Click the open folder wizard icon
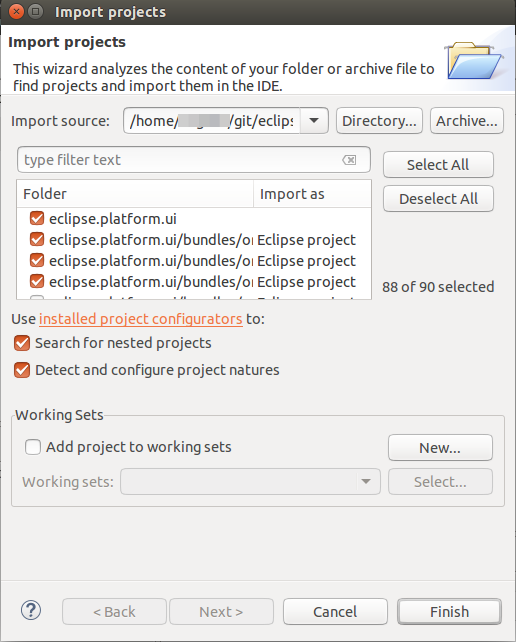516x642 pixels. [x=474, y=61]
